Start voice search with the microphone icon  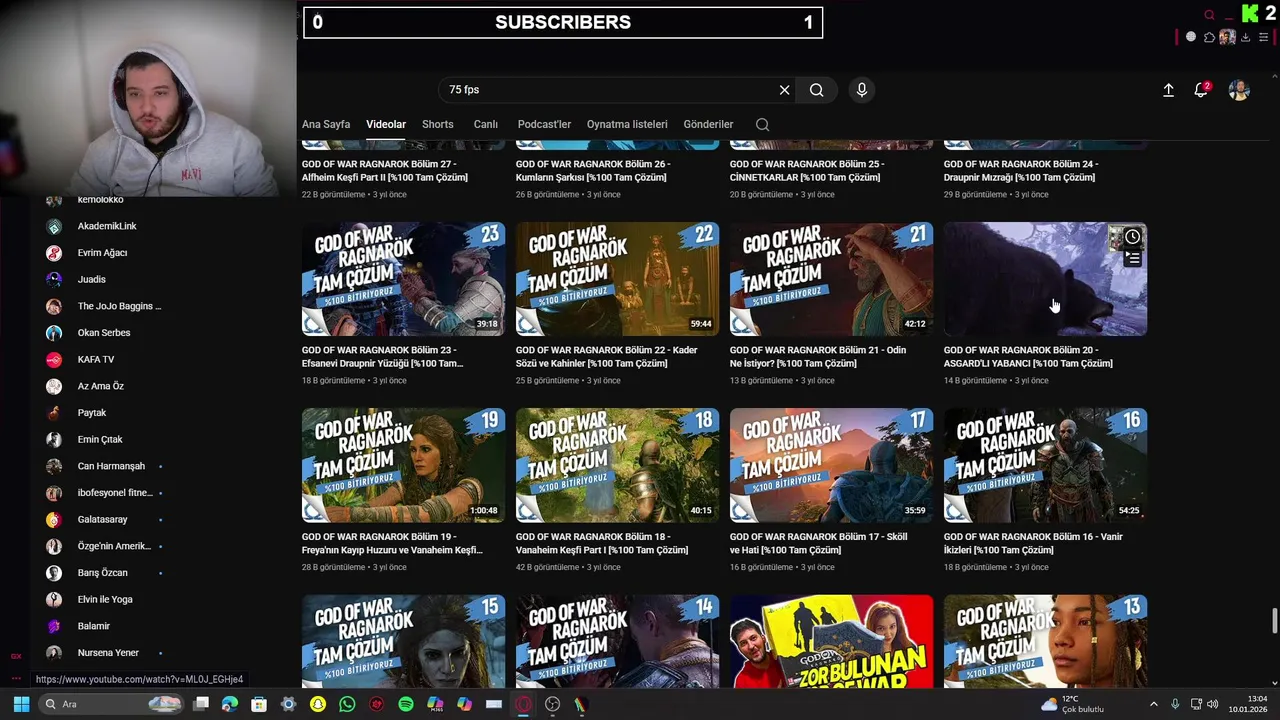(862, 90)
